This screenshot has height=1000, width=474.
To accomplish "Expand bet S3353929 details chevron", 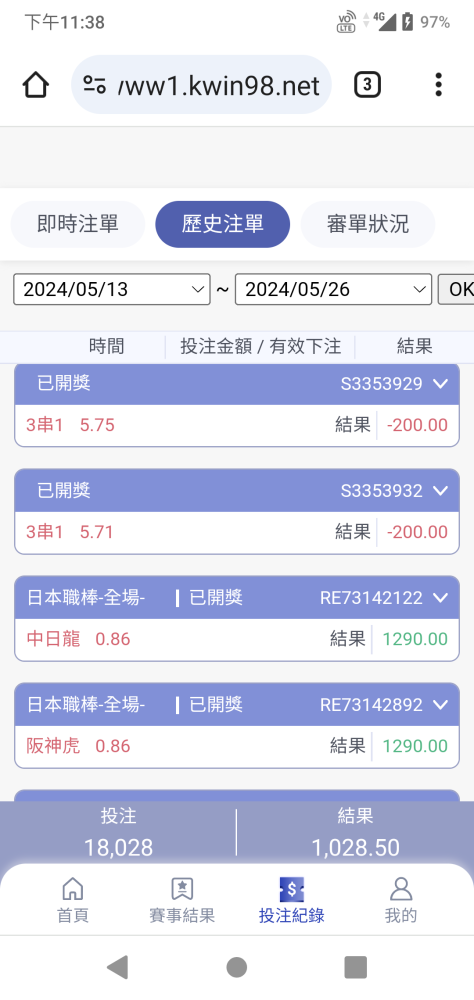I will [x=440, y=383].
